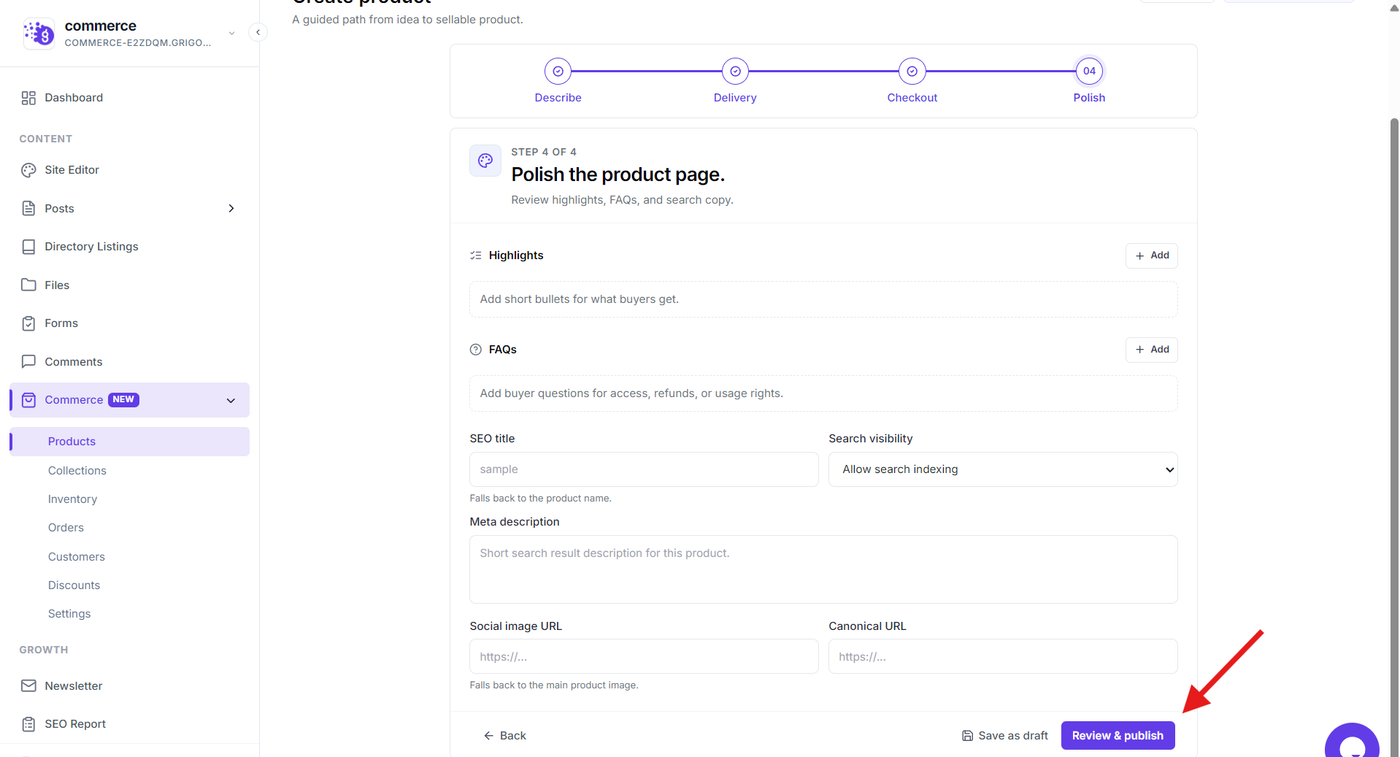Image resolution: width=1400 pixels, height=757 pixels.
Task: Click the Review & publish button
Action: (x=1118, y=736)
